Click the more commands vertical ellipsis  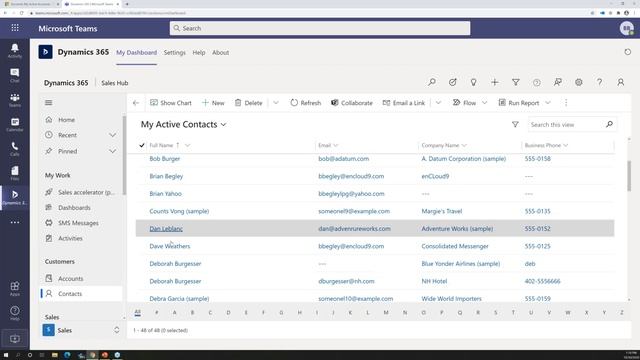566,103
